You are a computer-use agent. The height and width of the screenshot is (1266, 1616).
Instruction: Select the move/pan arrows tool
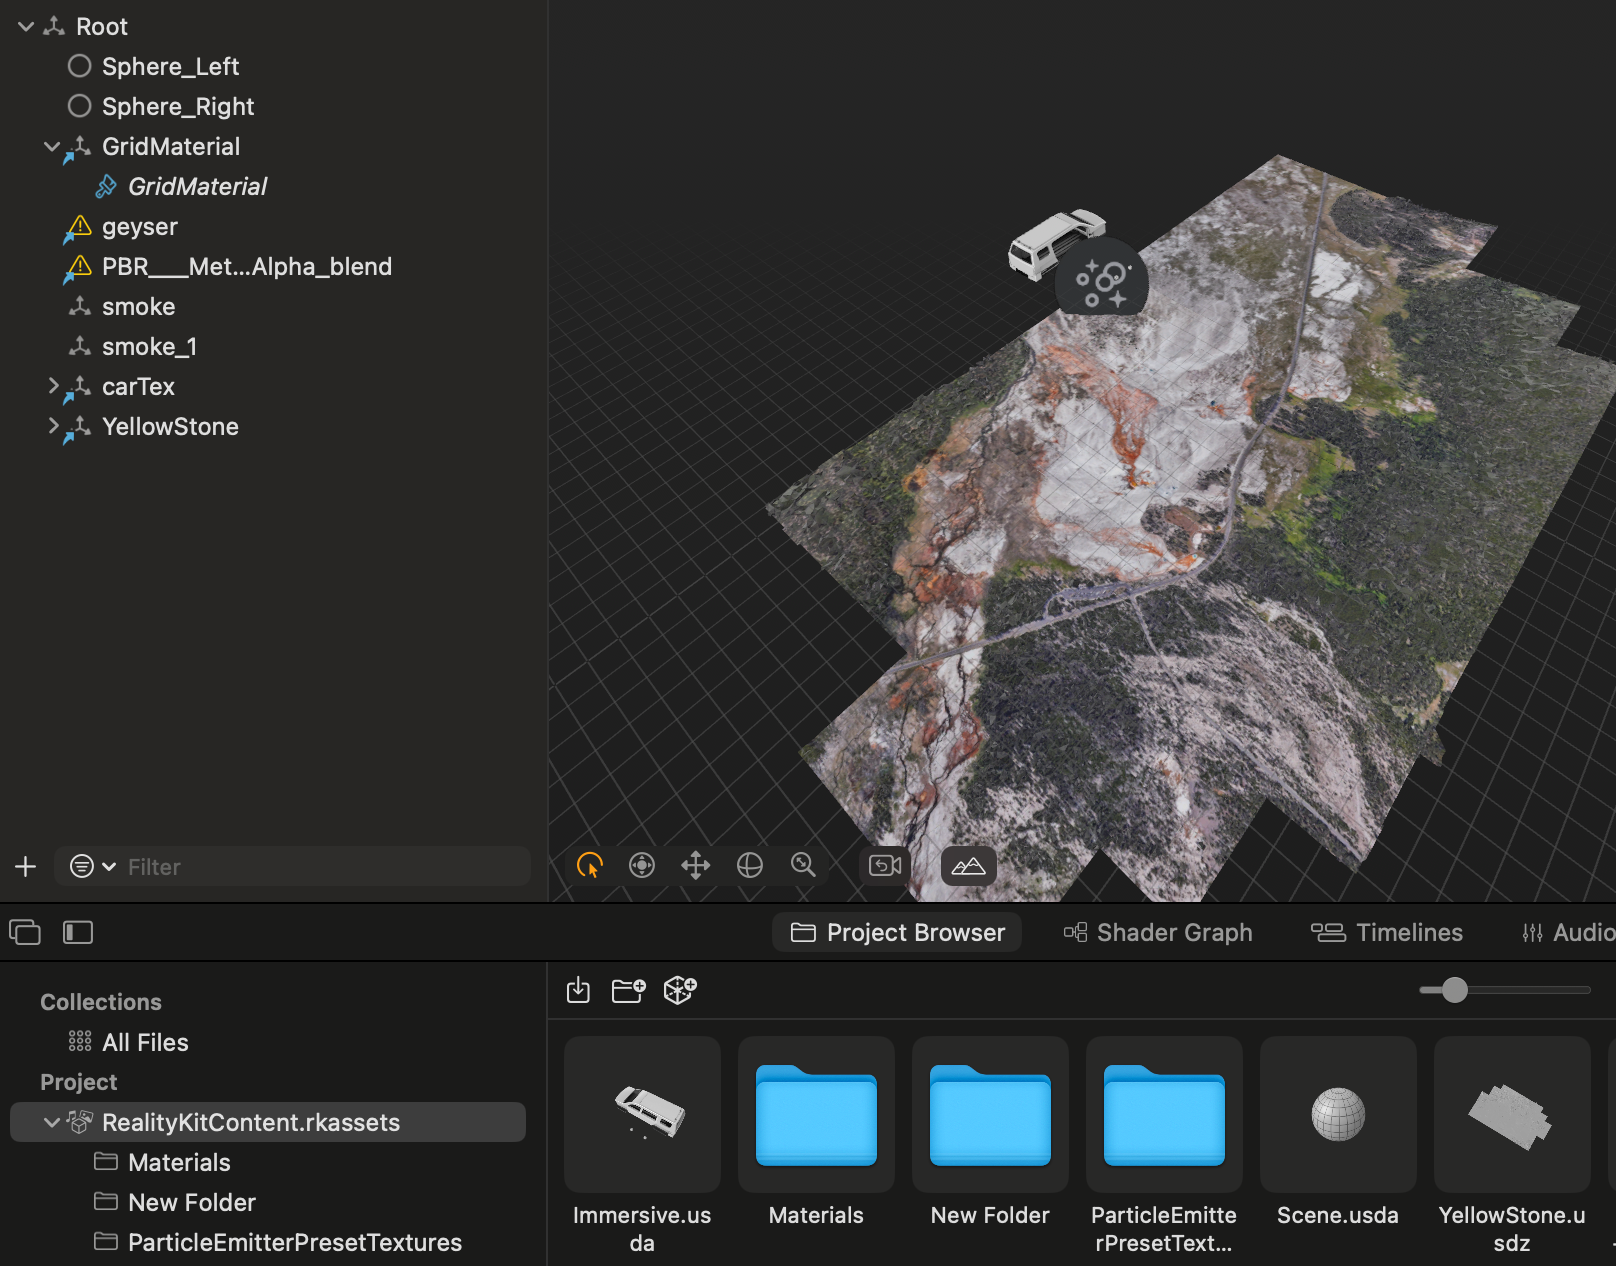696,865
